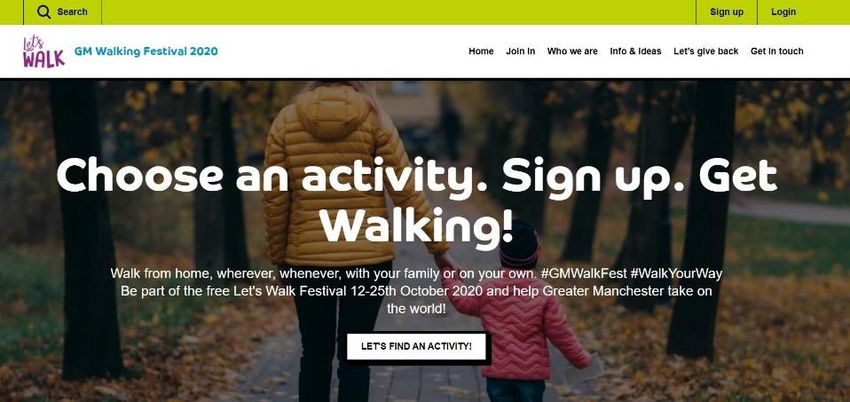Image resolution: width=850 pixels, height=402 pixels.
Task: Click the Sign up button
Action: tap(726, 12)
